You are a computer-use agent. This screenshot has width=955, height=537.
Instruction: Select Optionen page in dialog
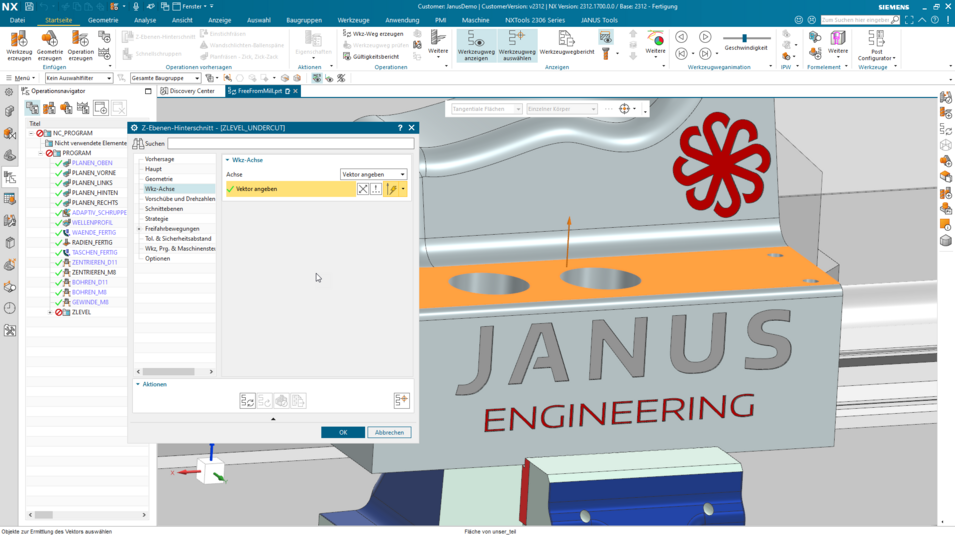click(x=158, y=259)
